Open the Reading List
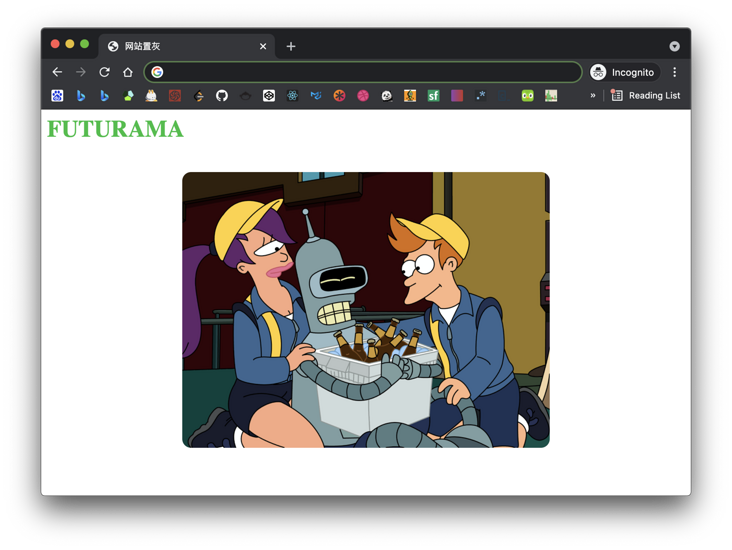Image resolution: width=732 pixels, height=550 pixels. (x=646, y=95)
